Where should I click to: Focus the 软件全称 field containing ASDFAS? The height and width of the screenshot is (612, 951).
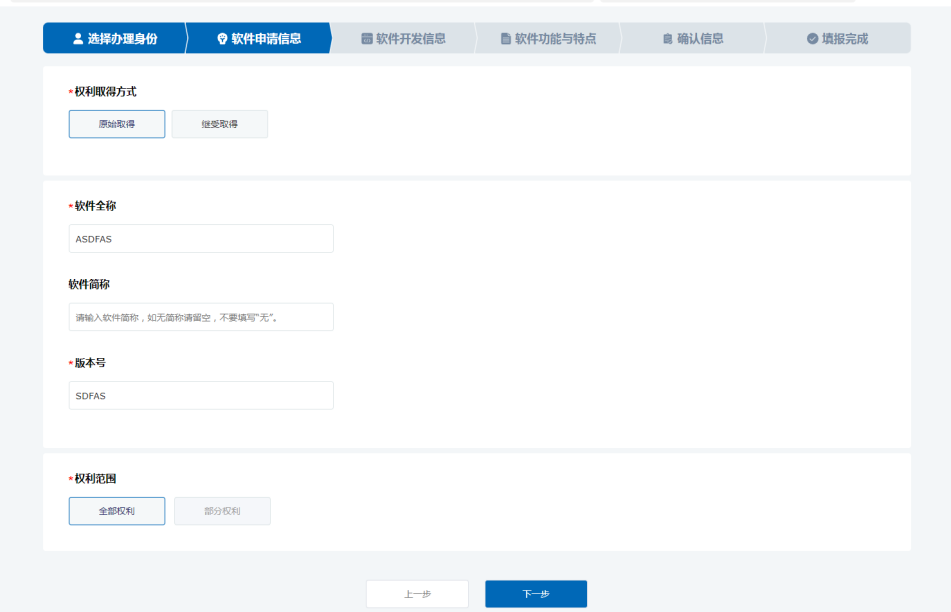(x=201, y=239)
